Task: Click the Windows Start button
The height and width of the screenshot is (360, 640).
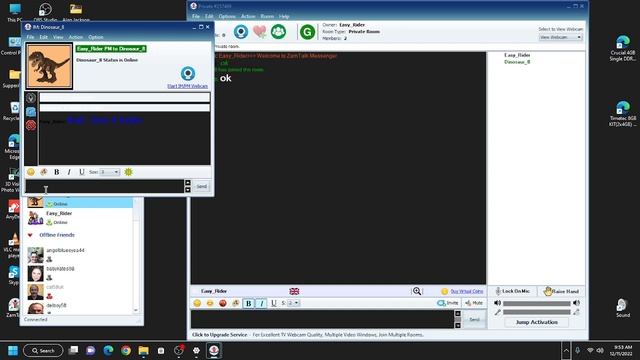Action: click(13, 350)
